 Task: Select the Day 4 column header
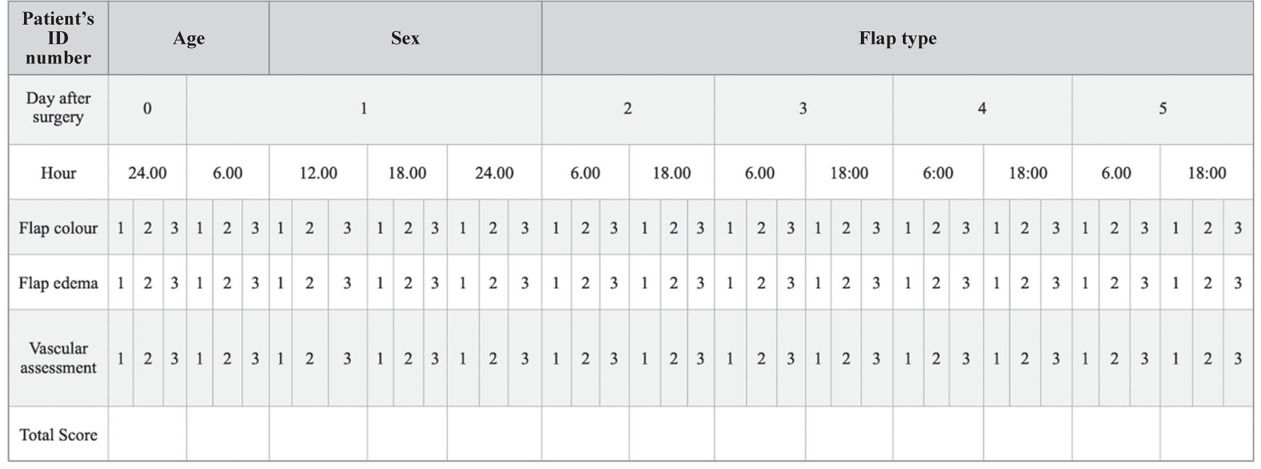click(982, 109)
